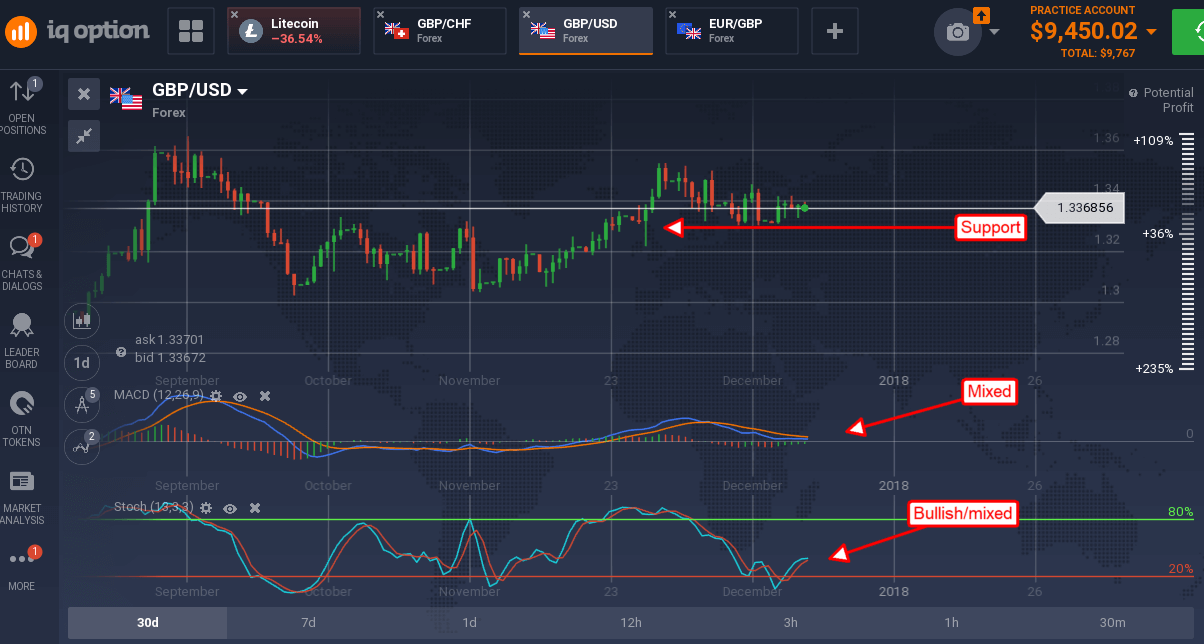The height and width of the screenshot is (644, 1204).
Task: Select the 7d time range
Action: pos(308,623)
